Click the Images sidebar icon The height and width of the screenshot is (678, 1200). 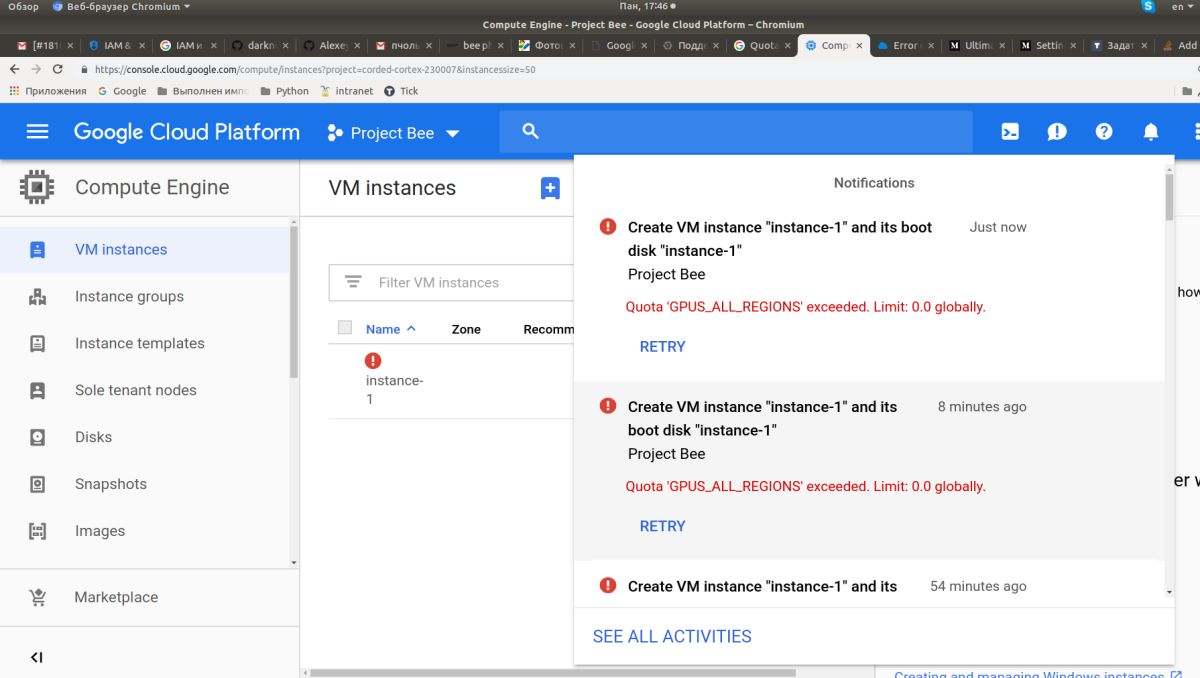38,532
